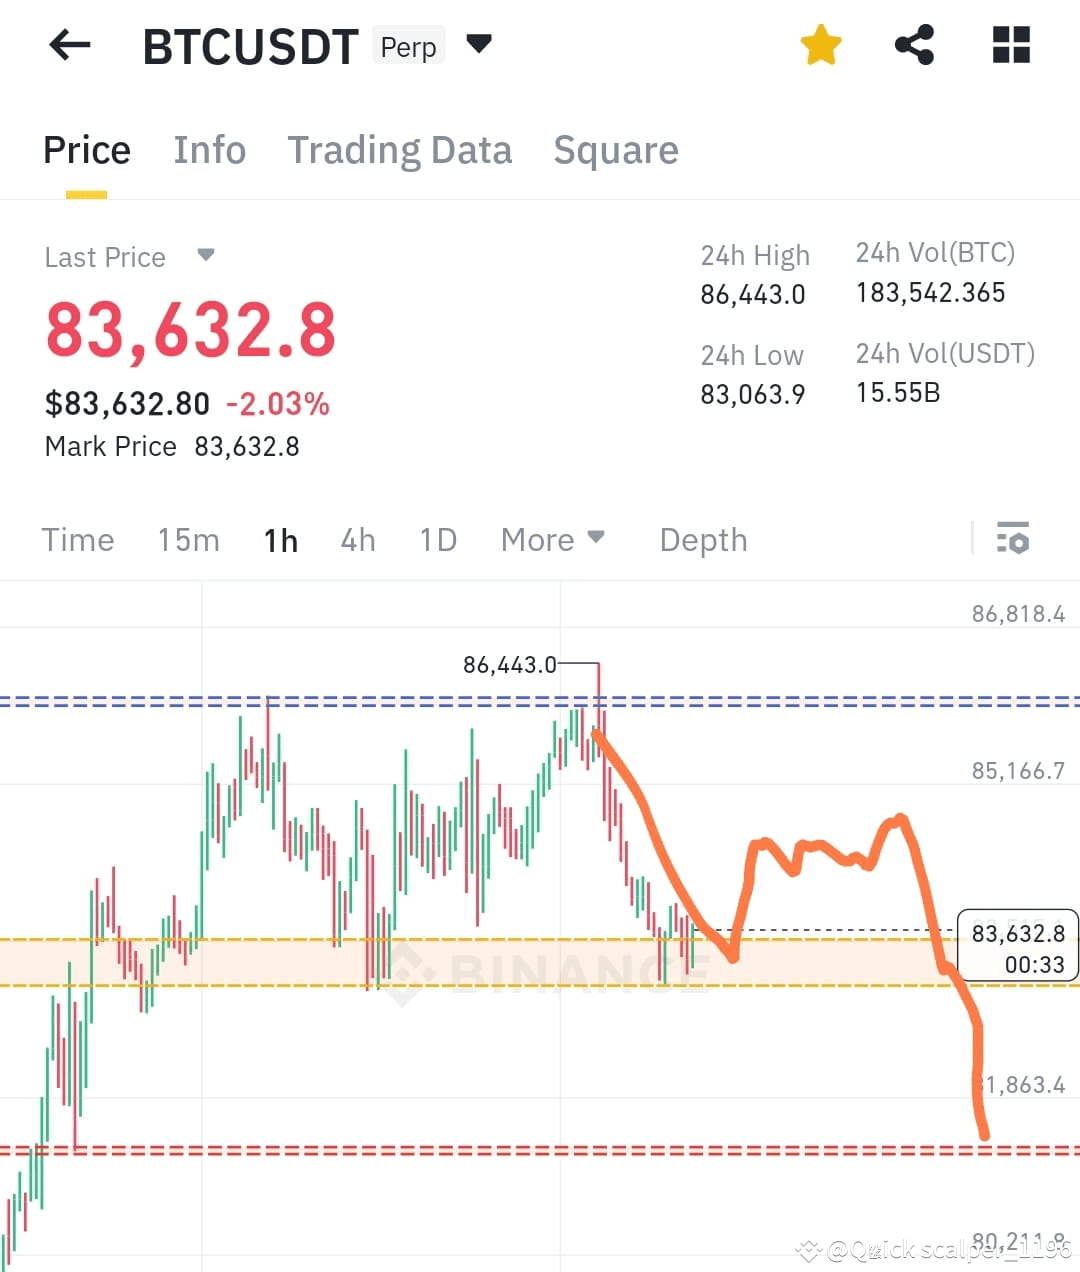Select the Depth view
Viewport: 1080px width, 1272px height.
(703, 539)
